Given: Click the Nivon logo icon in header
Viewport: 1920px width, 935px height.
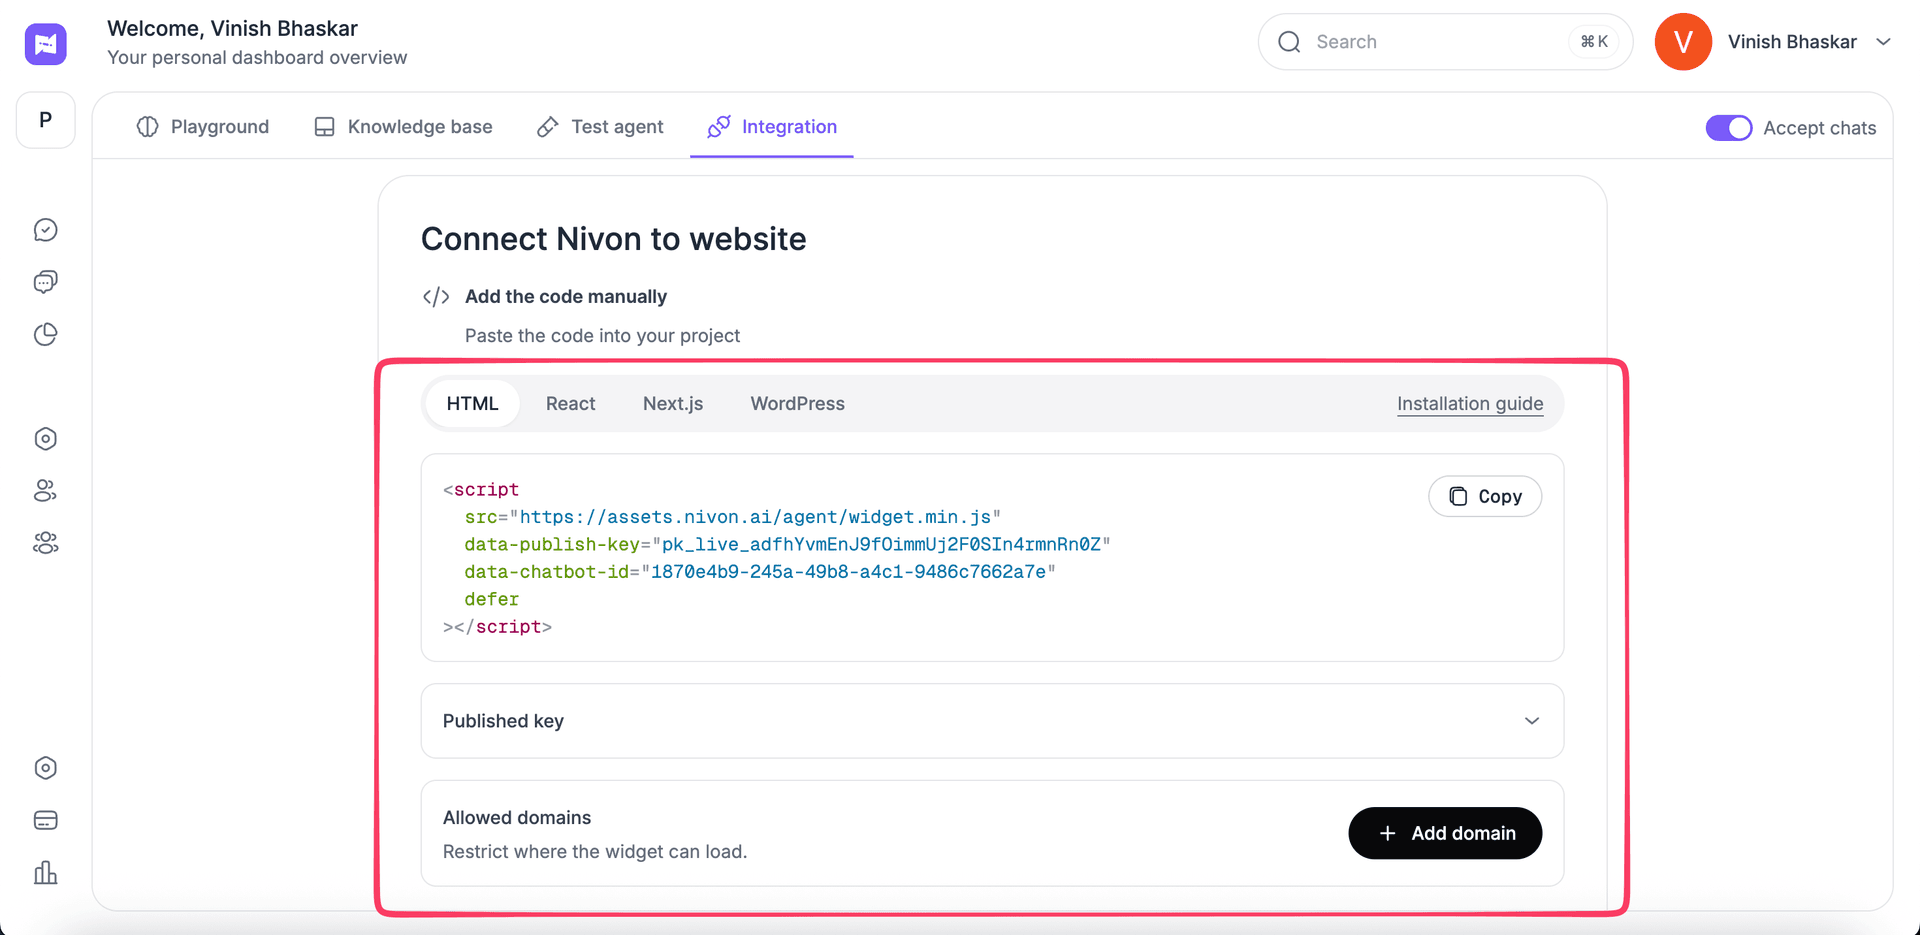Looking at the screenshot, I should tap(45, 44).
